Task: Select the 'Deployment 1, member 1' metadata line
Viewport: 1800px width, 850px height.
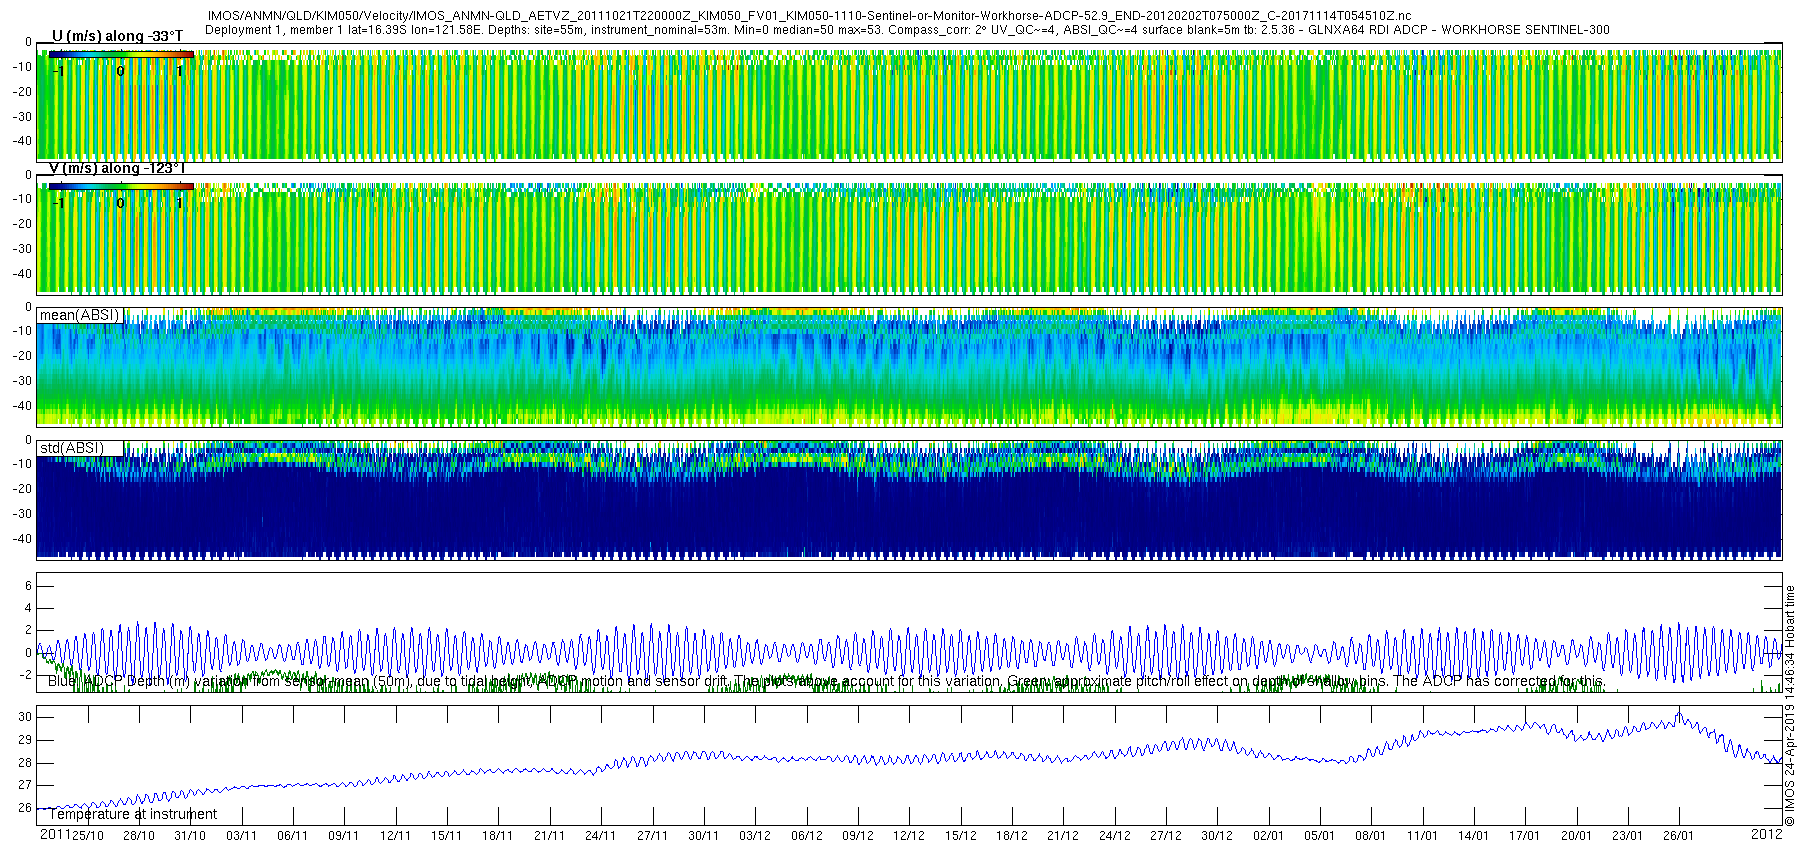Action: [907, 30]
